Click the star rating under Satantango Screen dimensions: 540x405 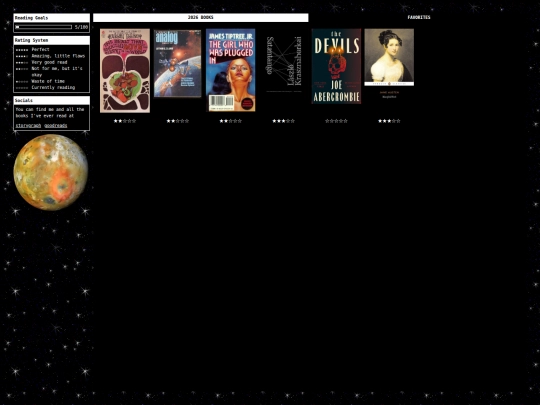pyautogui.click(x=283, y=121)
